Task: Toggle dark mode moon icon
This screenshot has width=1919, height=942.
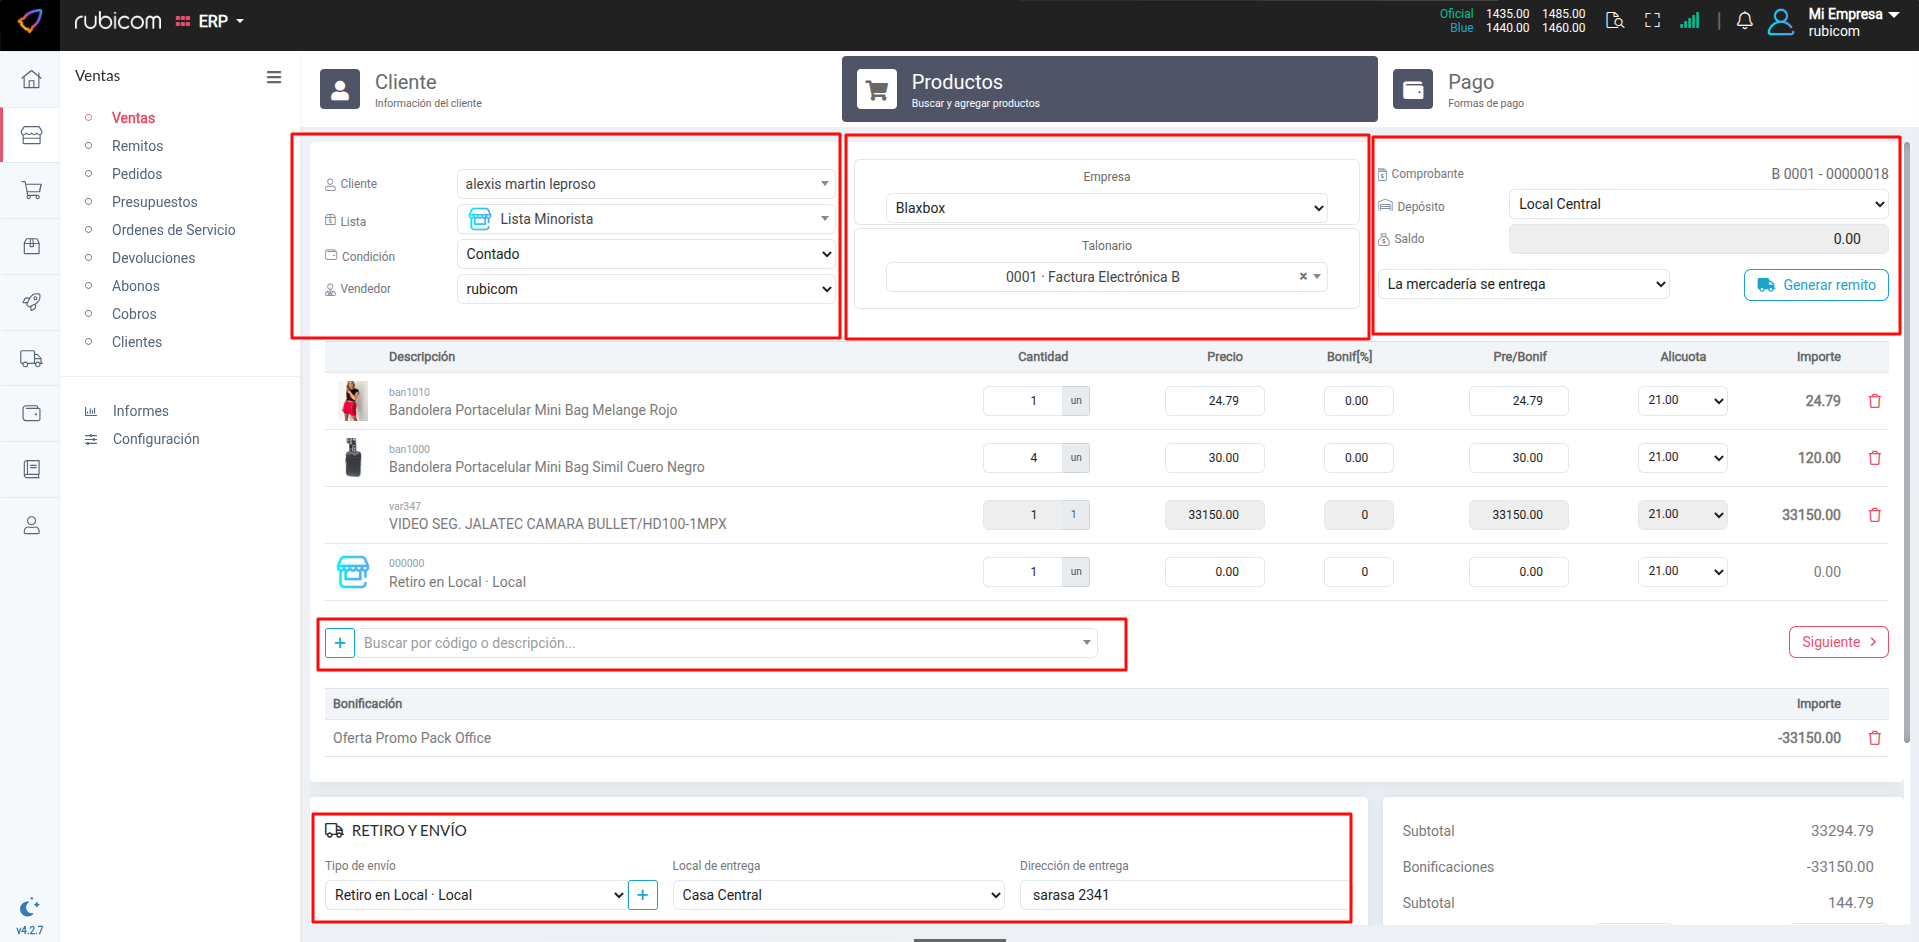Action: click(29, 907)
